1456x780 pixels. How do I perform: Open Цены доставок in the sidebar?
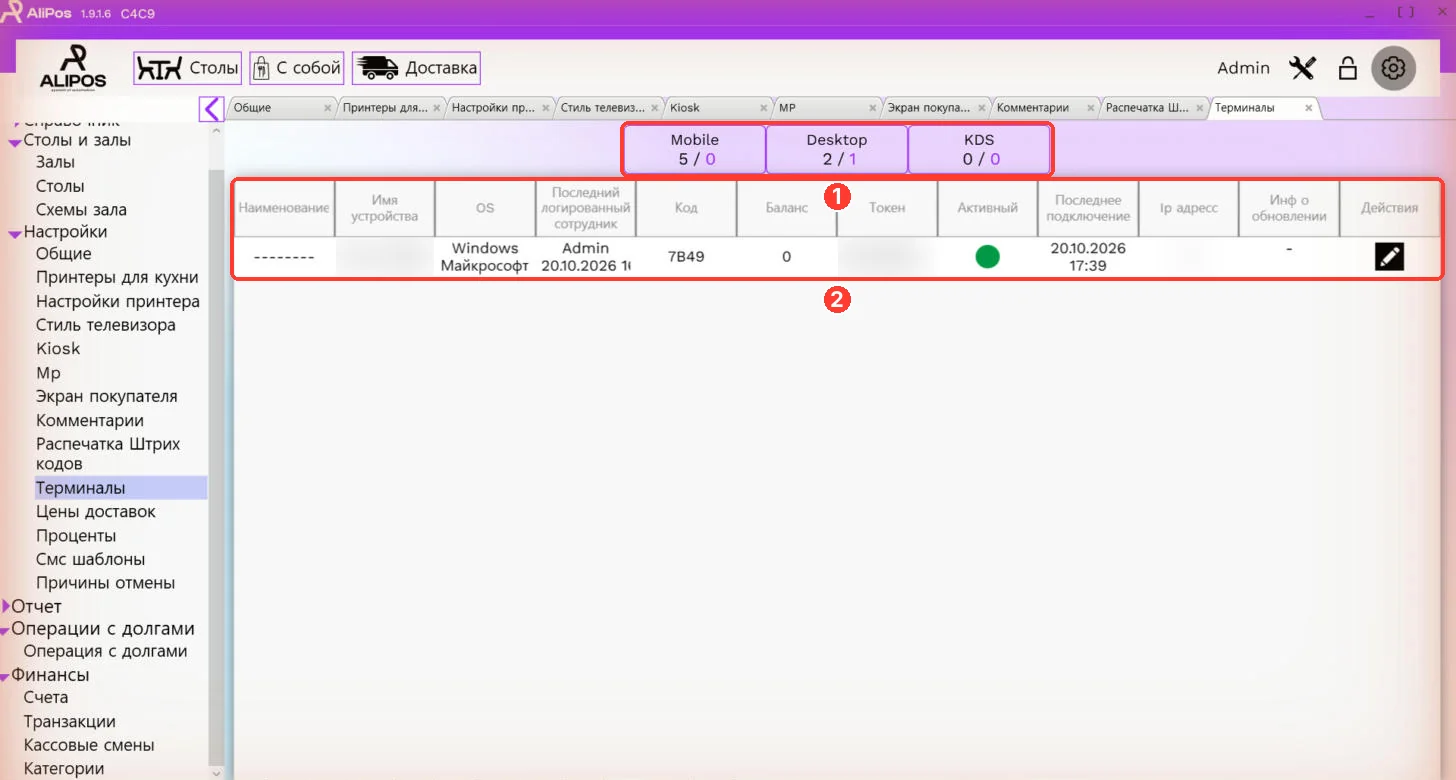point(96,512)
